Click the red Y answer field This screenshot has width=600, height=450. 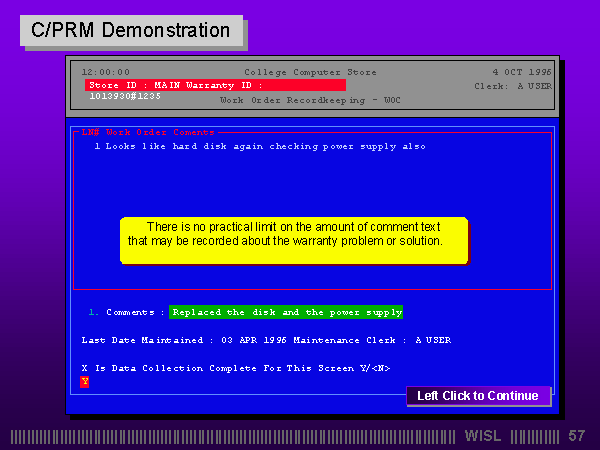coord(85,381)
